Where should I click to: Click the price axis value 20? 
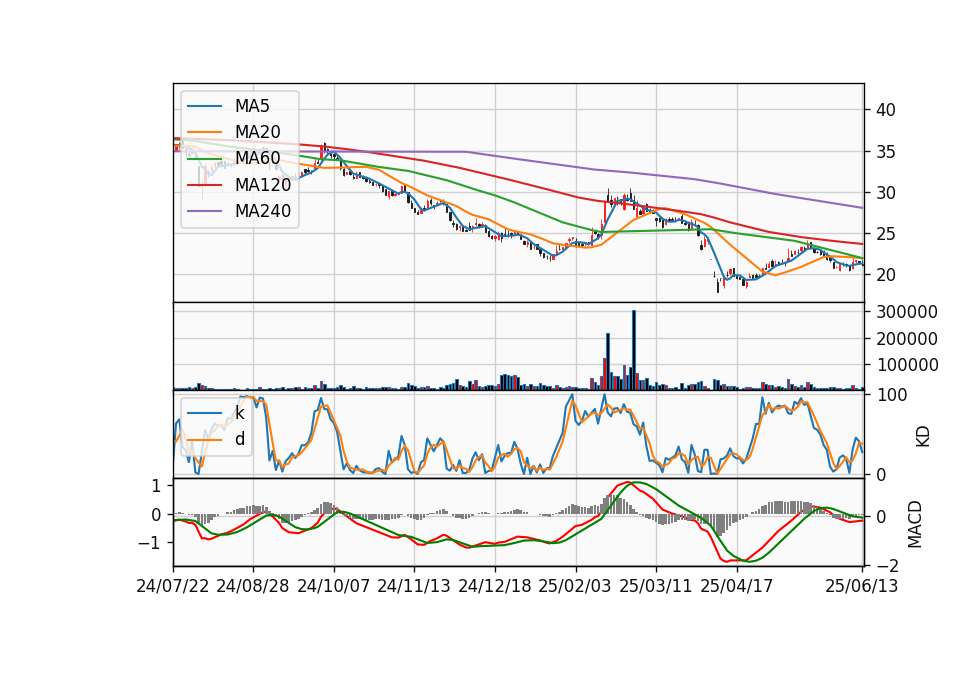tap(886, 275)
